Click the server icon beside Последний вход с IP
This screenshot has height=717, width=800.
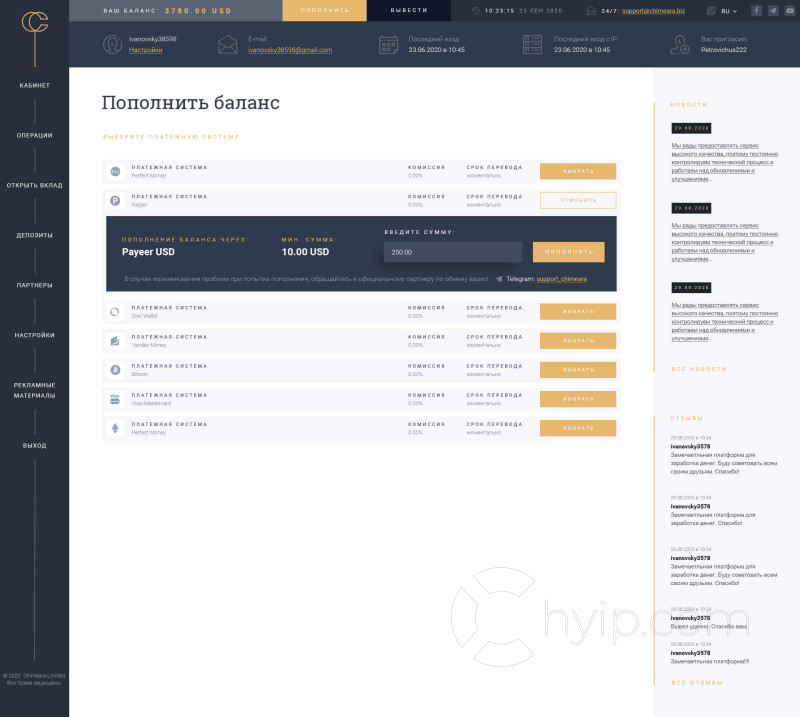(x=532, y=45)
